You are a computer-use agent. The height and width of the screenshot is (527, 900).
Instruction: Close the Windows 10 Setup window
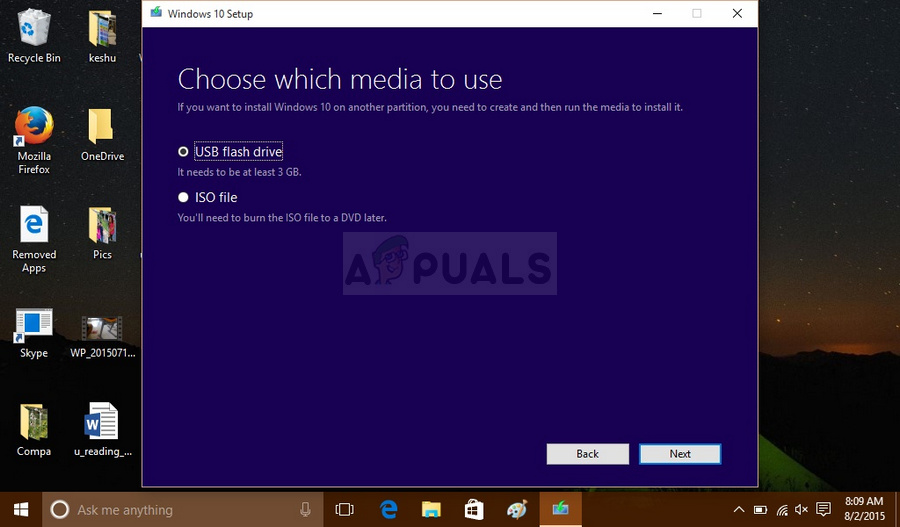pyautogui.click(x=737, y=13)
